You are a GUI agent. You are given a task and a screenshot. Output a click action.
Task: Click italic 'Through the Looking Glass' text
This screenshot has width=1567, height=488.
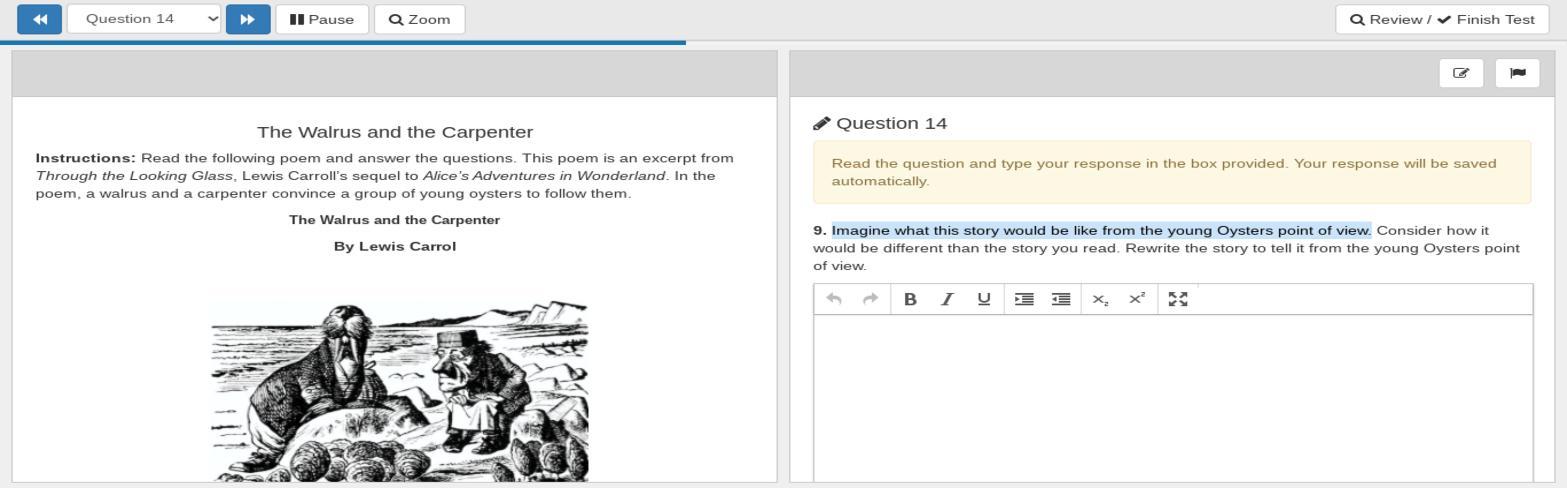[x=135, y=176]
